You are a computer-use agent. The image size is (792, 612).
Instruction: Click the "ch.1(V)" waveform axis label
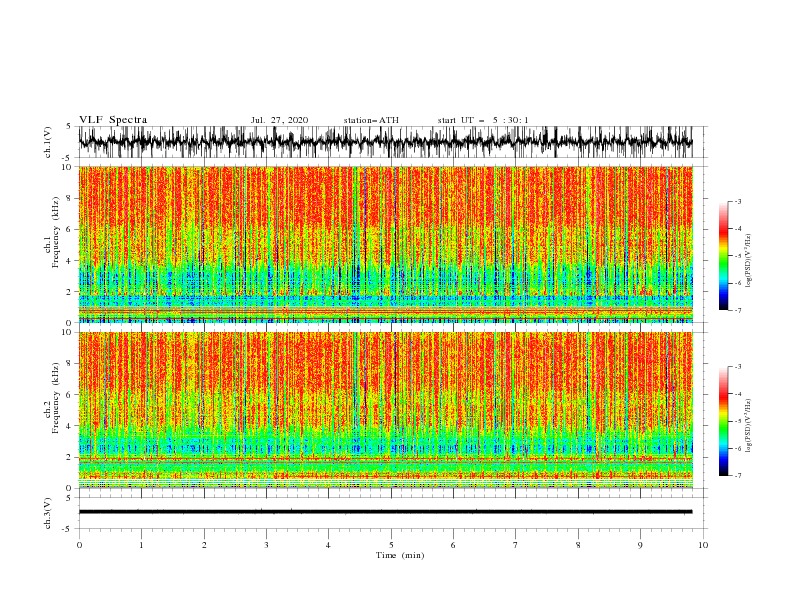[48, 142]
